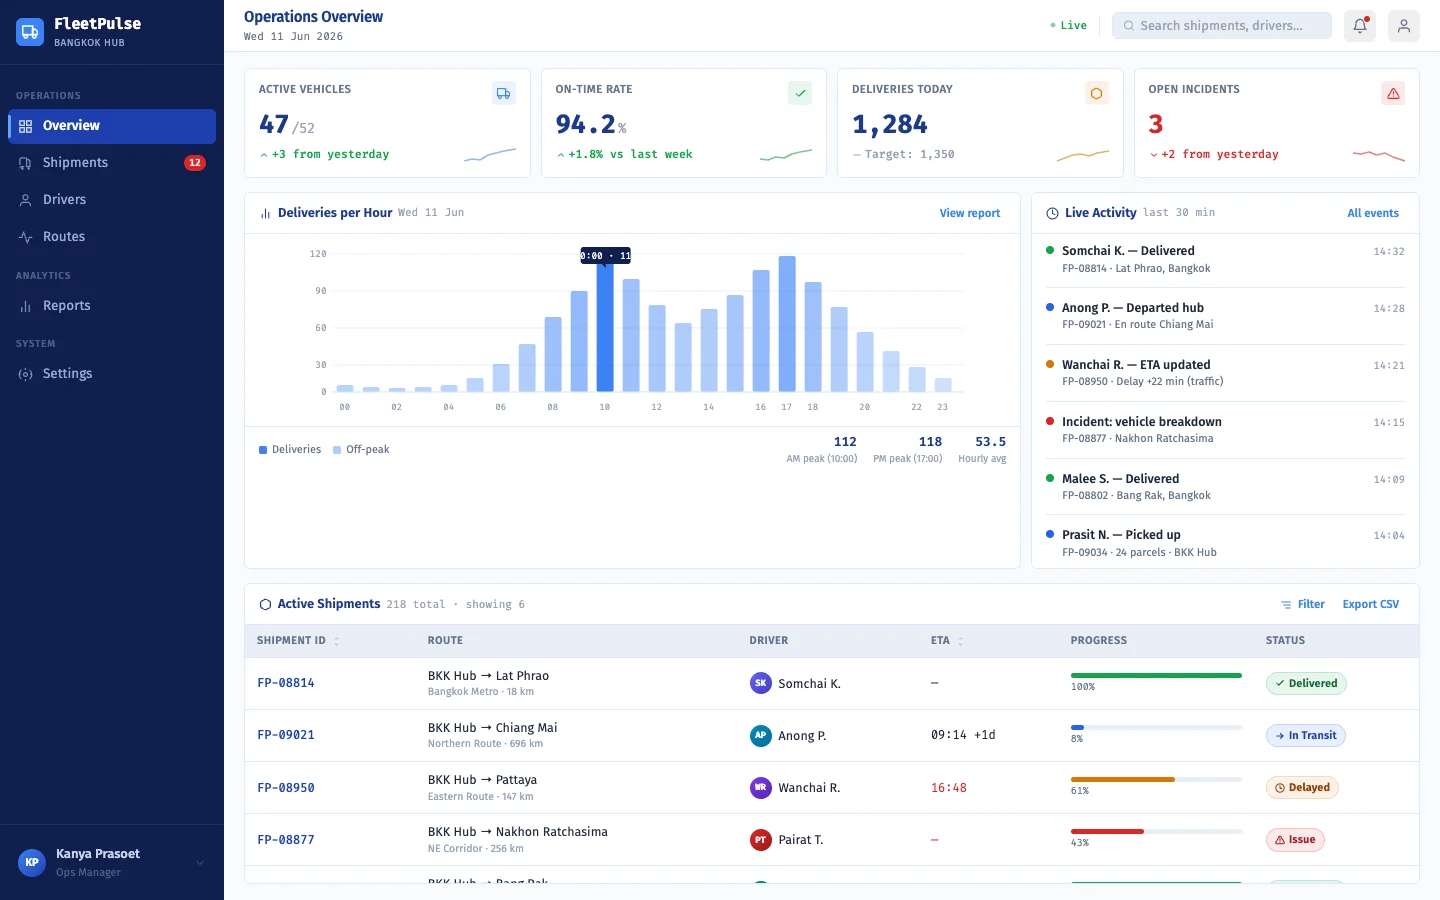The height and width of the screenshot is (900, 1440).
Task: Open Somchai K. — Delivered activity event
Action: (x=1225, y=259)
